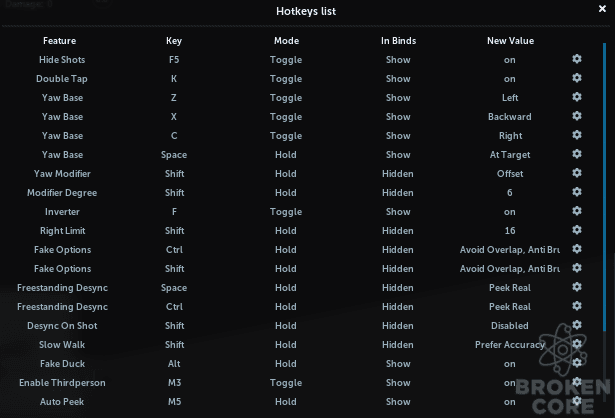Click 'Hold' mode in Fake Duck row

coord(286,364)
